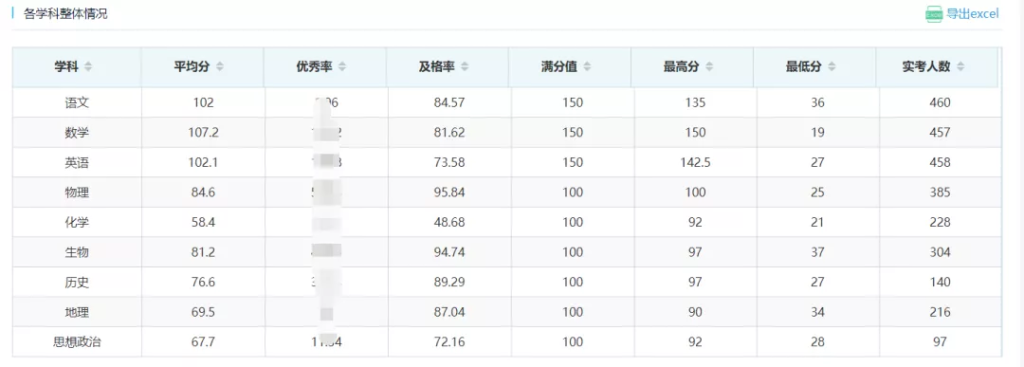1024x367 pixels.
Task: Click 地理 average score 69.5
Action: click(x=203, y=312)
